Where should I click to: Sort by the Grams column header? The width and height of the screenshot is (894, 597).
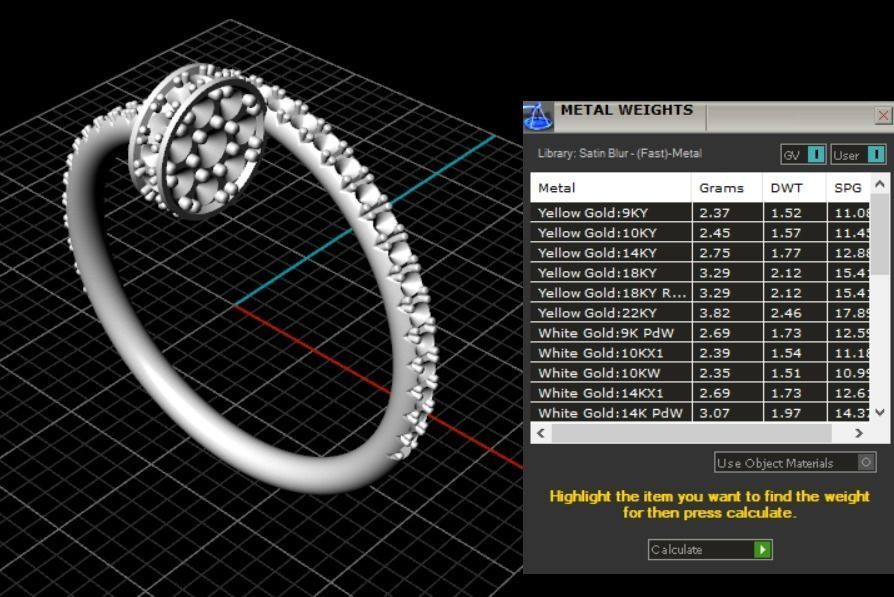click(728, 188)
